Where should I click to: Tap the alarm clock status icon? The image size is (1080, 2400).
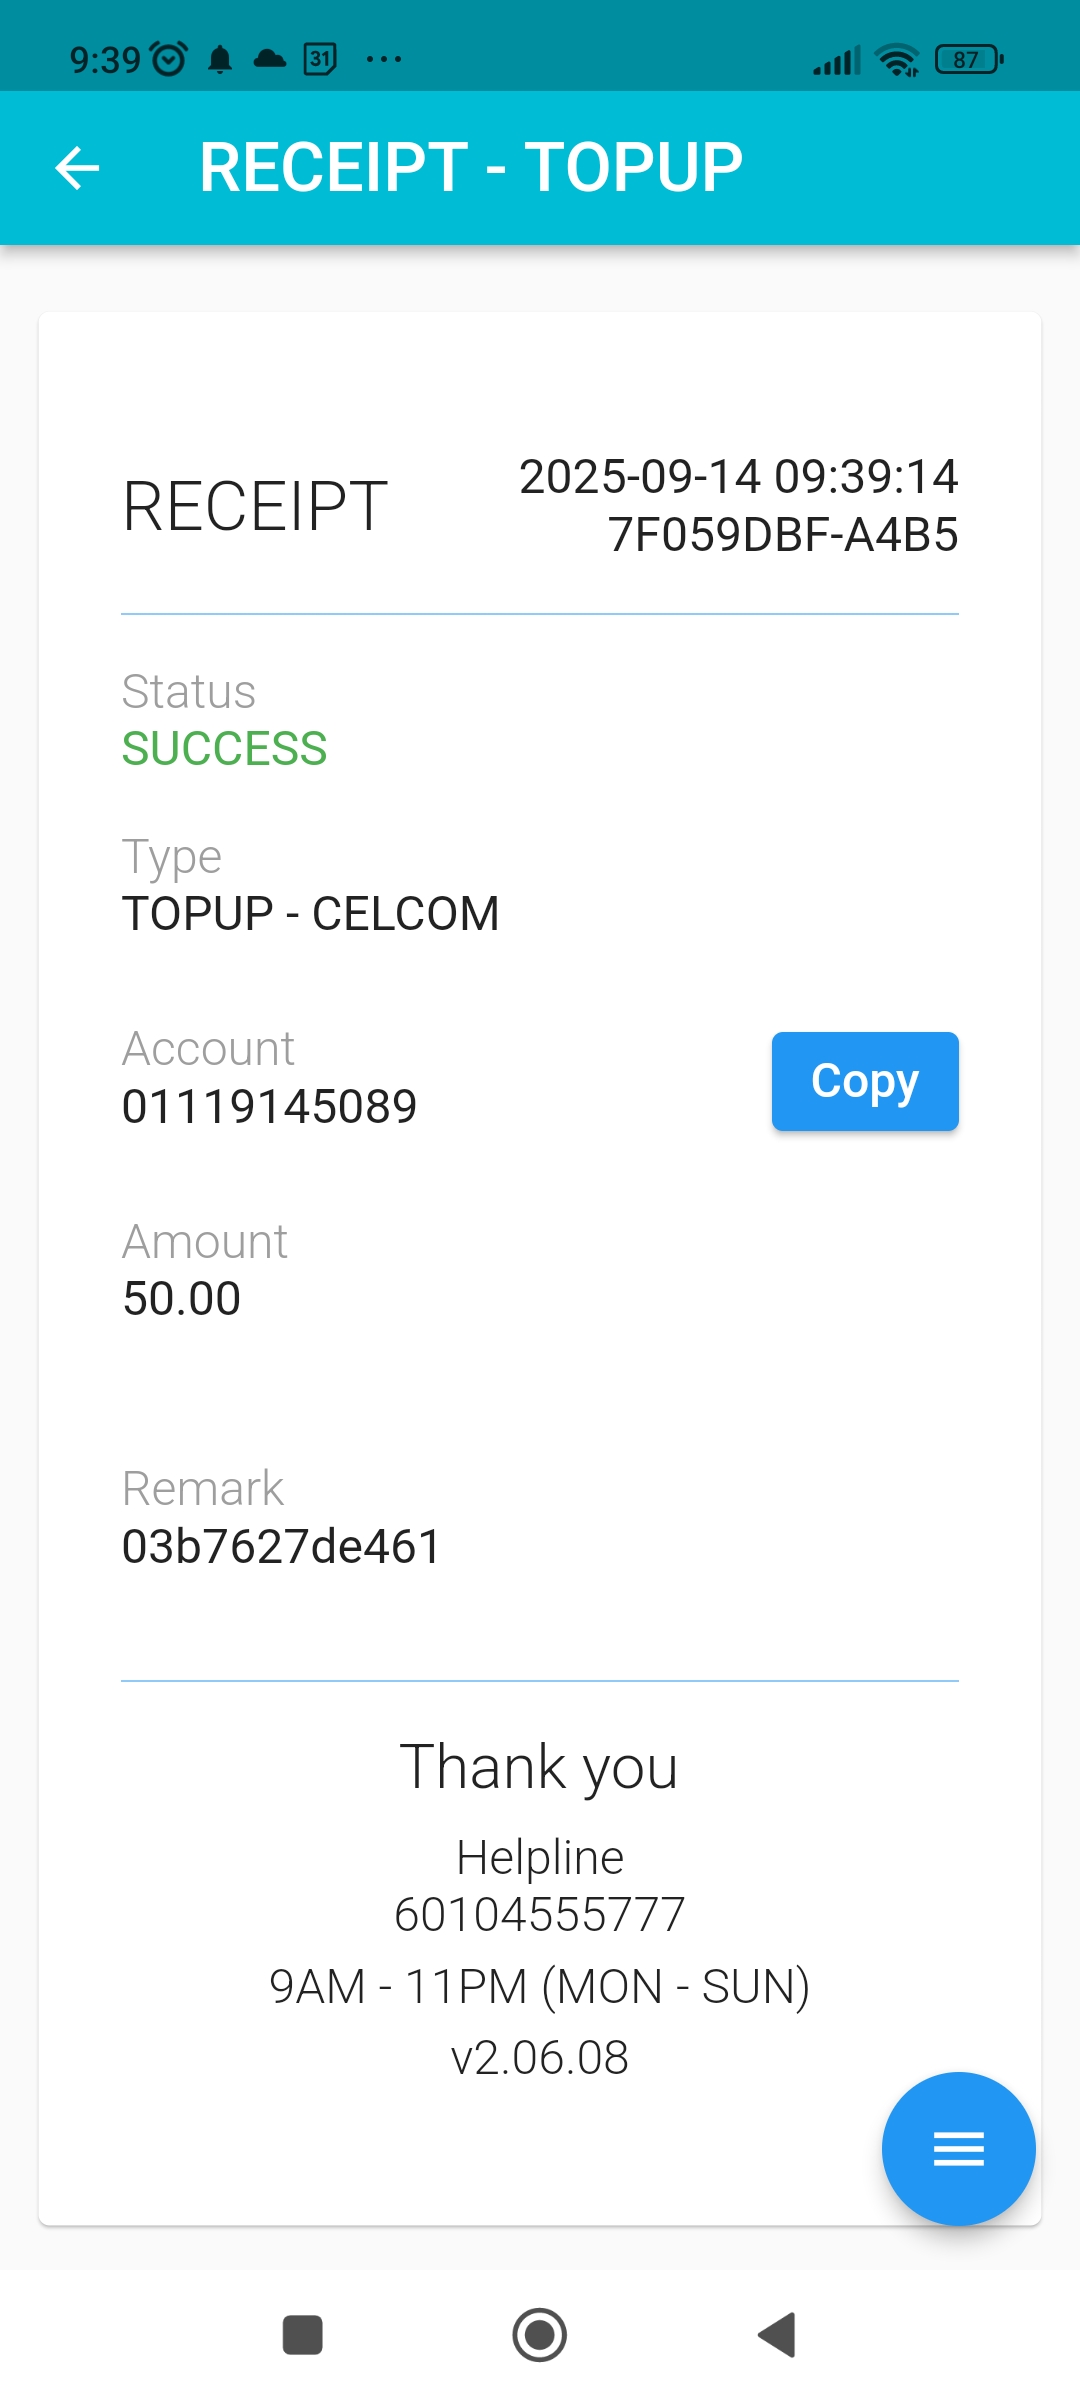(x=168, y=59)
